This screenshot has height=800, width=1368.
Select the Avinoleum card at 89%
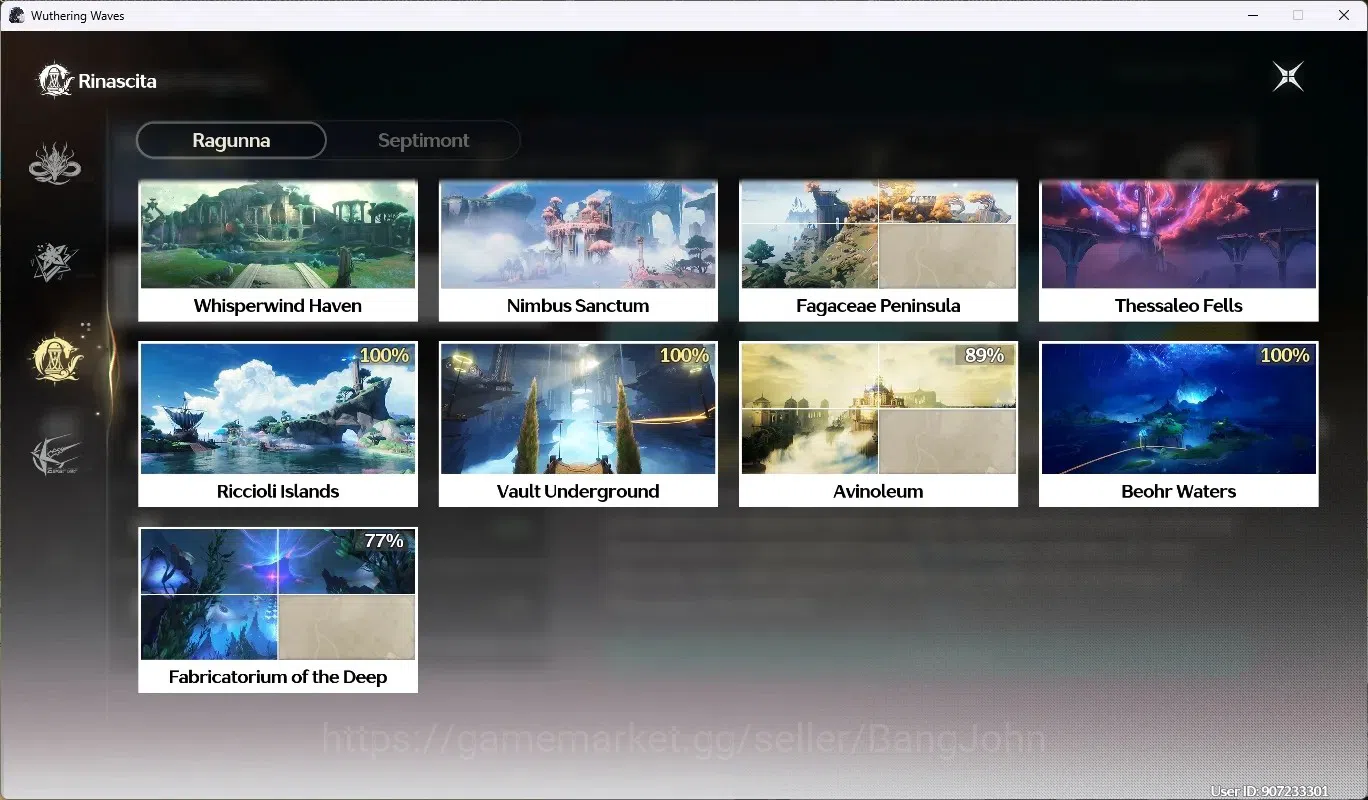point(878,424)
